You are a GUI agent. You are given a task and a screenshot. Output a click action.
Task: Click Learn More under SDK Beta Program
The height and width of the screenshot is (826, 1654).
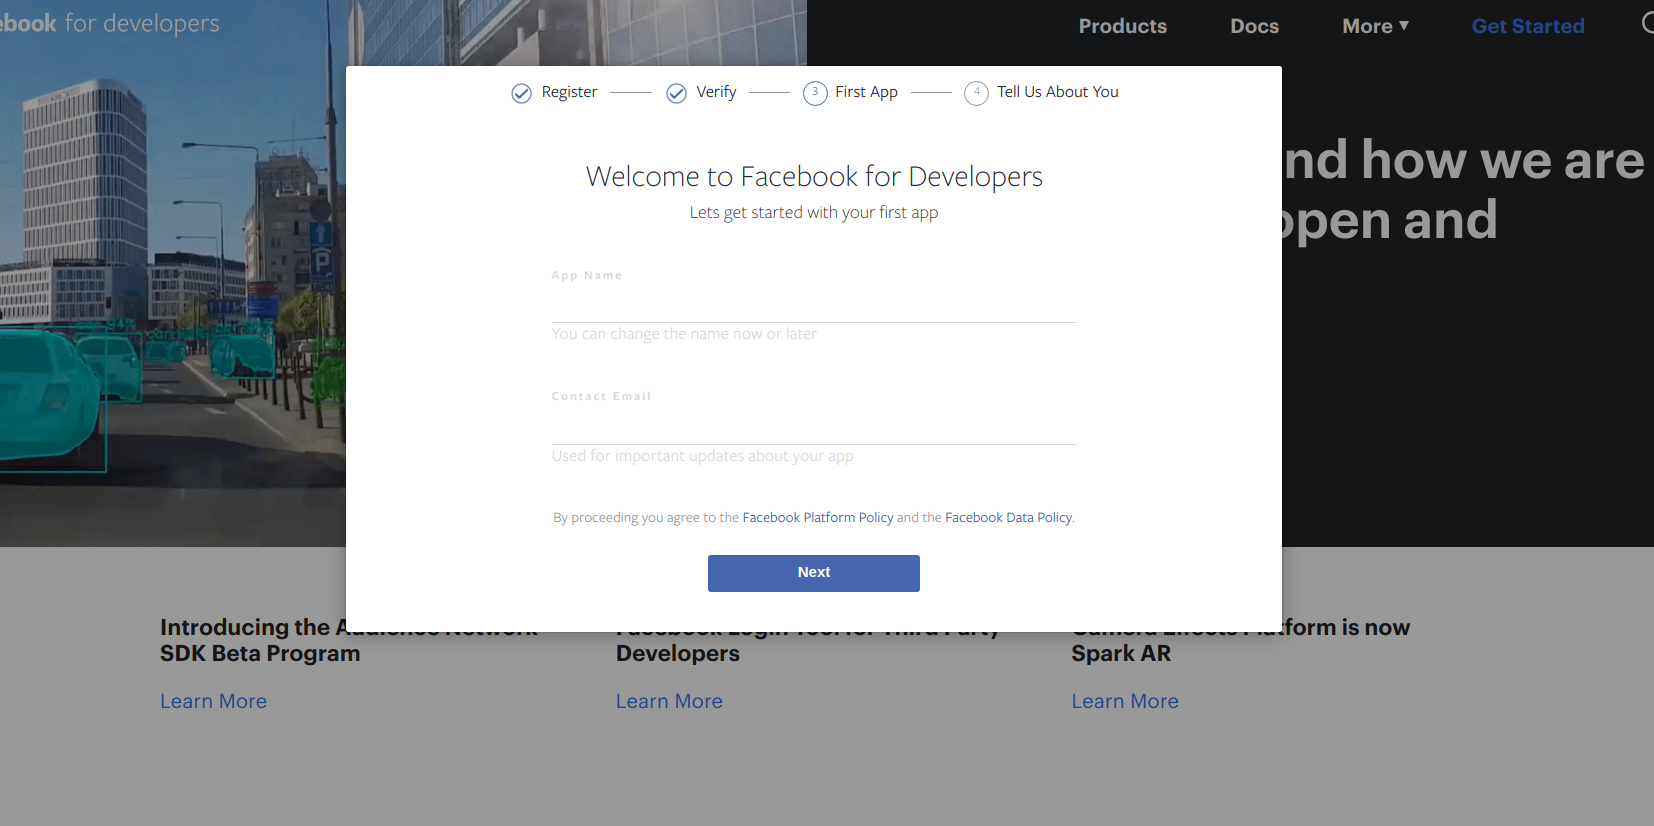213,701
